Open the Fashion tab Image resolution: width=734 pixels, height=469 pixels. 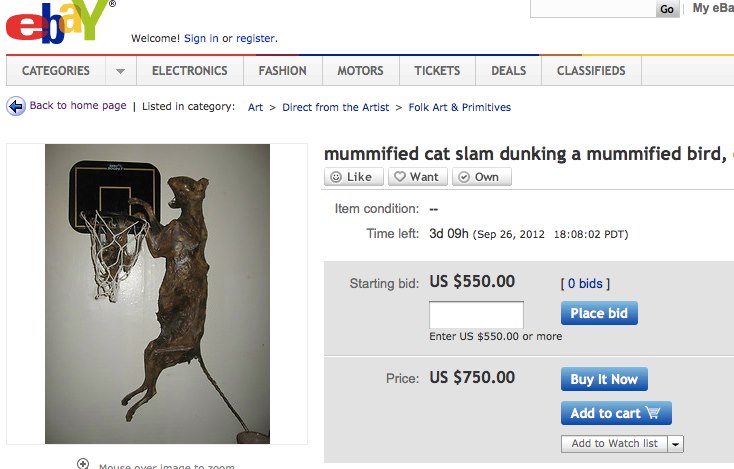pos(282,71)
